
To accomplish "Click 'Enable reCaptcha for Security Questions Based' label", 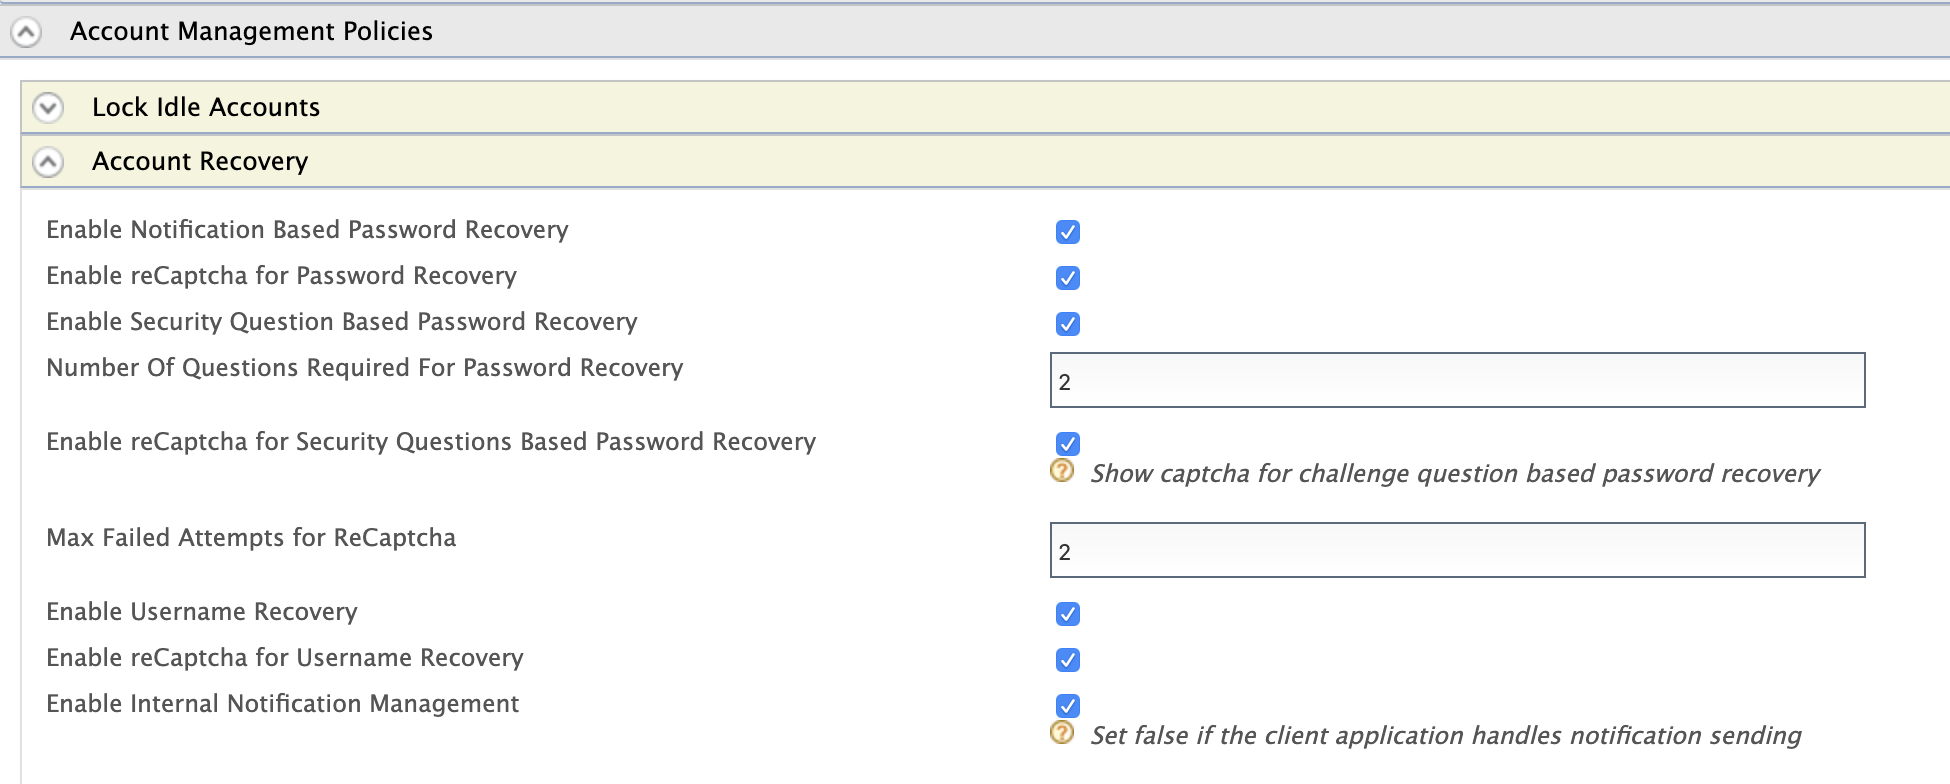I will point(431,442).
